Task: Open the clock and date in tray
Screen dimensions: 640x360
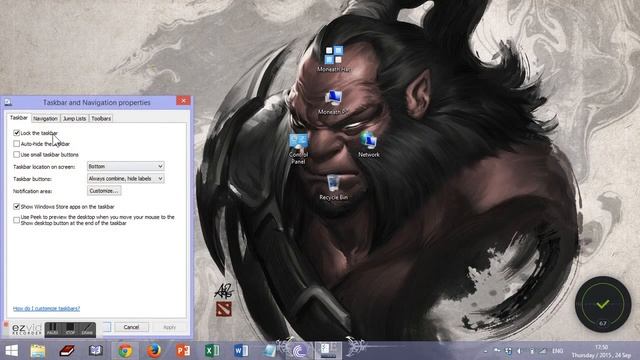Action: click(601, 351)
